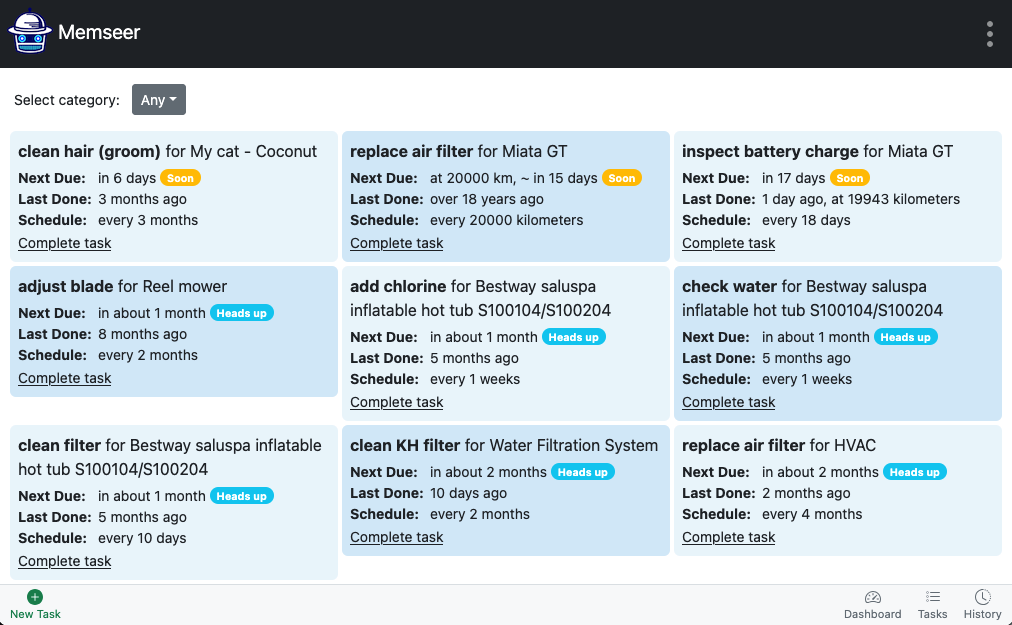1012x625 pixels.
Task: Open the three-dot overflow menu
Action: tap(989, 34)
